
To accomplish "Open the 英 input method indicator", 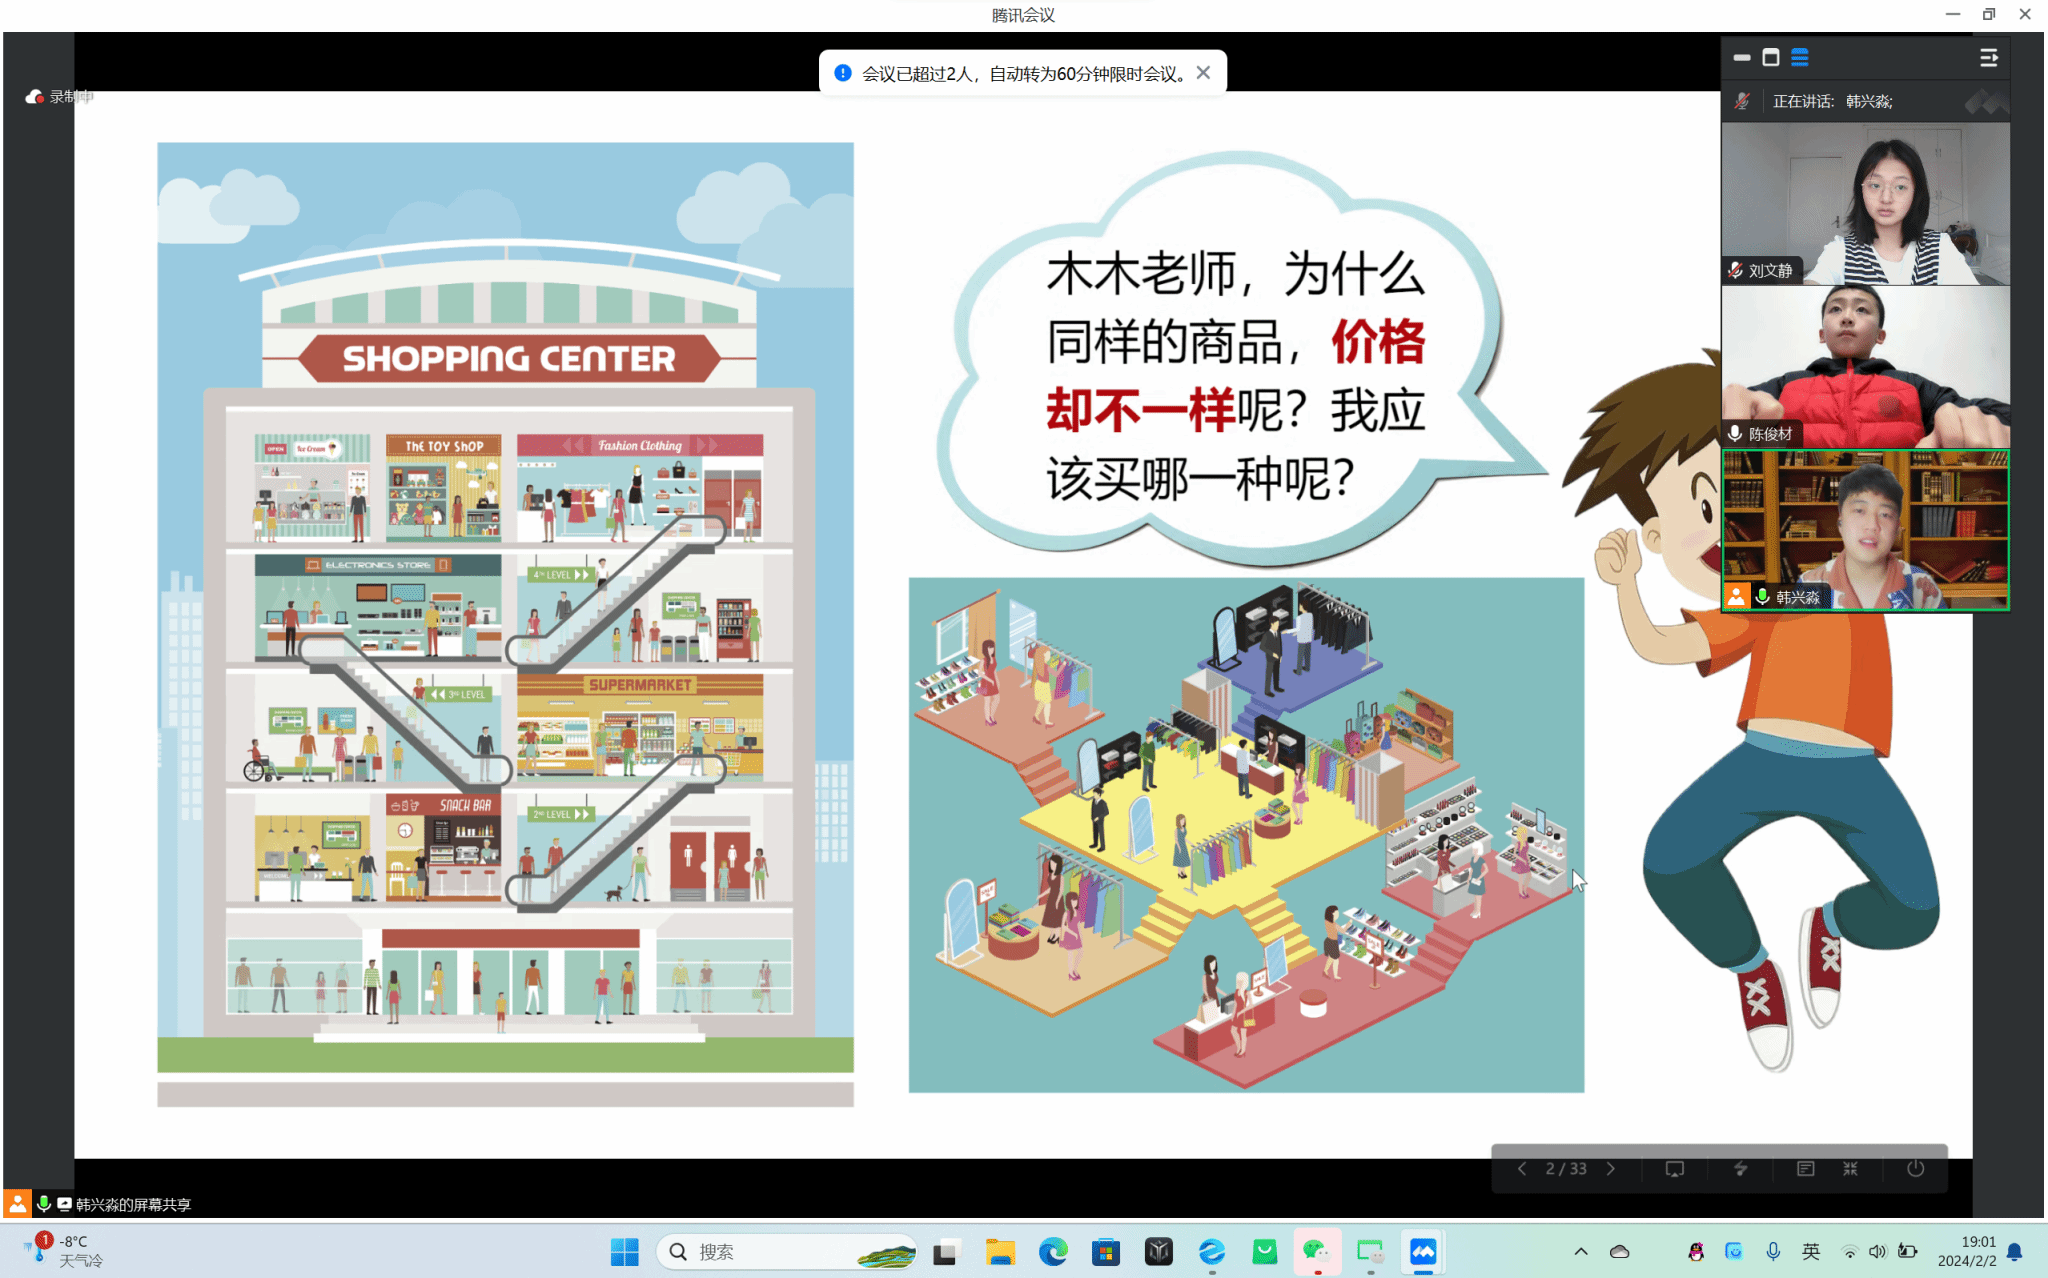I will (x=1811, y=1252).
